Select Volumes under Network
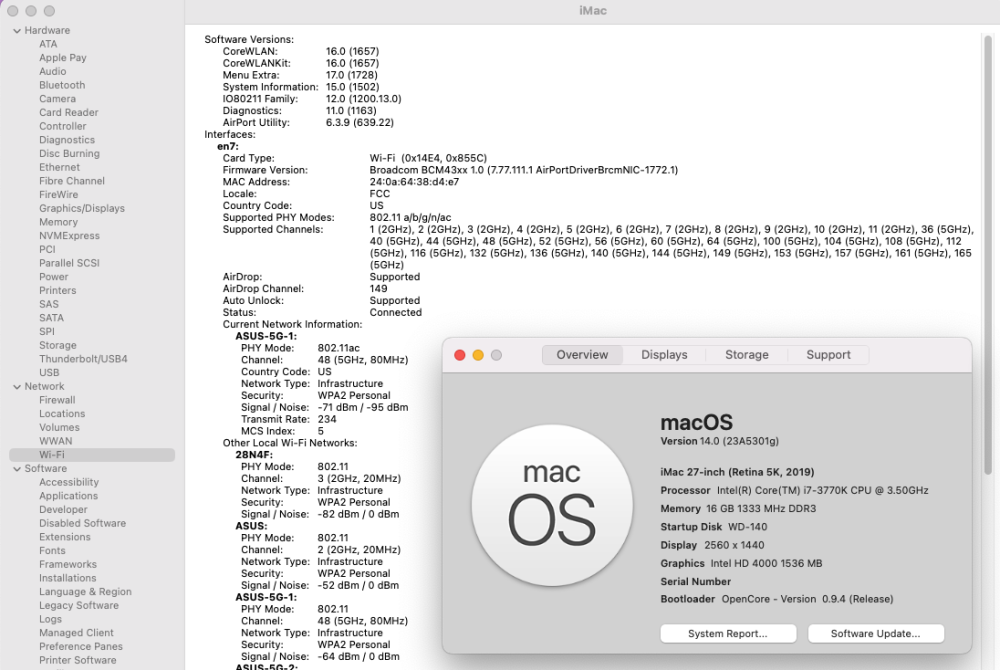The image size is (1000, 670). pyautogui.click(x=59, y=428)
